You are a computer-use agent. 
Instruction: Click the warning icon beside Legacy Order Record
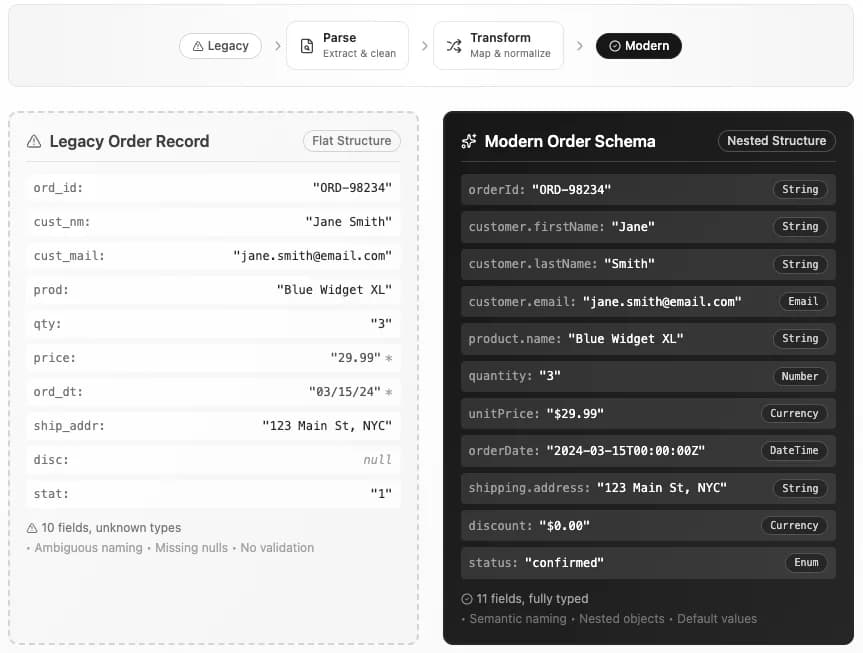coord(34,141)
